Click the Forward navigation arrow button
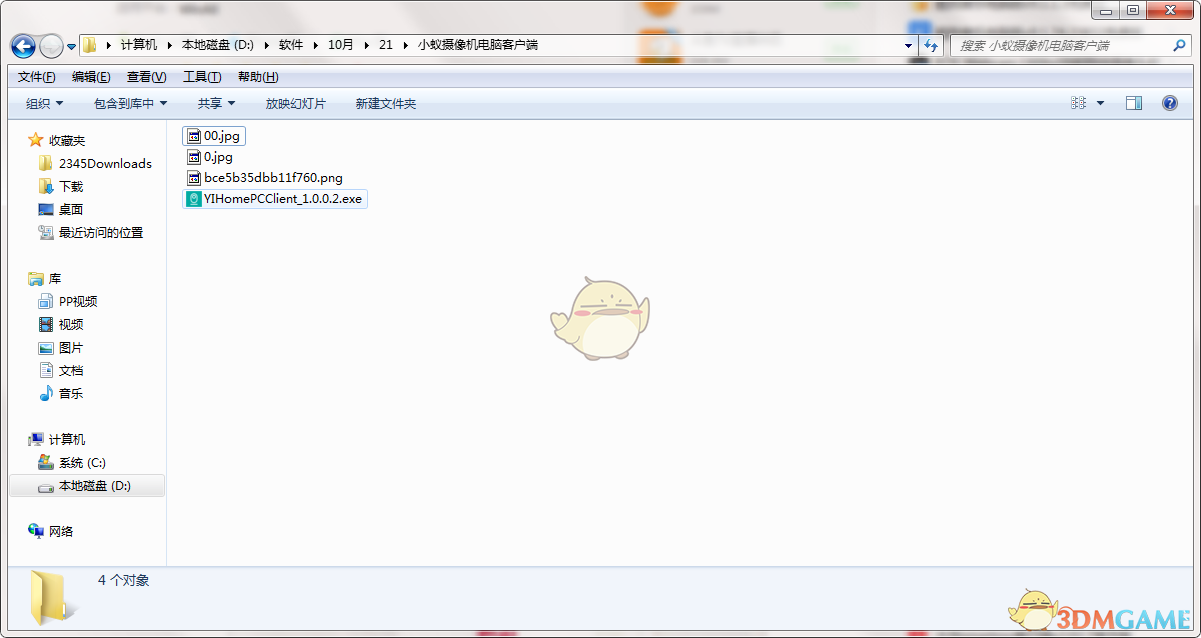1201x638 pixels. click(51, 46)
